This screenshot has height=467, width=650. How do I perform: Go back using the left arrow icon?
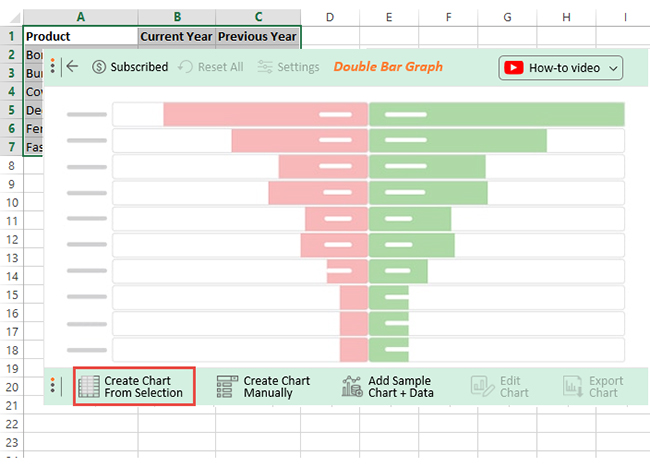72,66
